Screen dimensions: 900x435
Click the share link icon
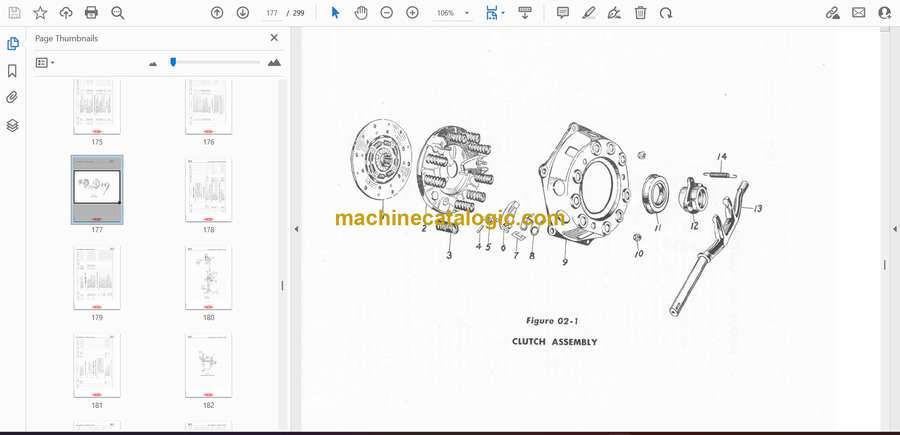833,13
